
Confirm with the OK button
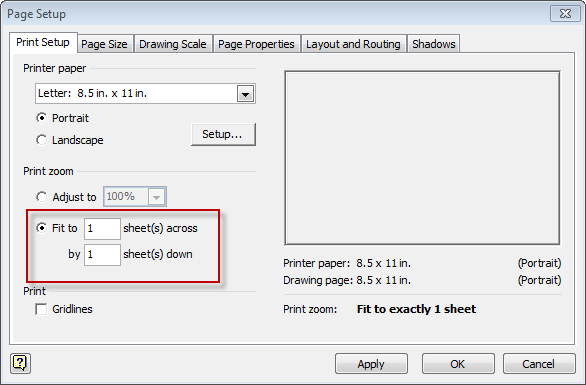pyautogui.click(x=458, y=364)
